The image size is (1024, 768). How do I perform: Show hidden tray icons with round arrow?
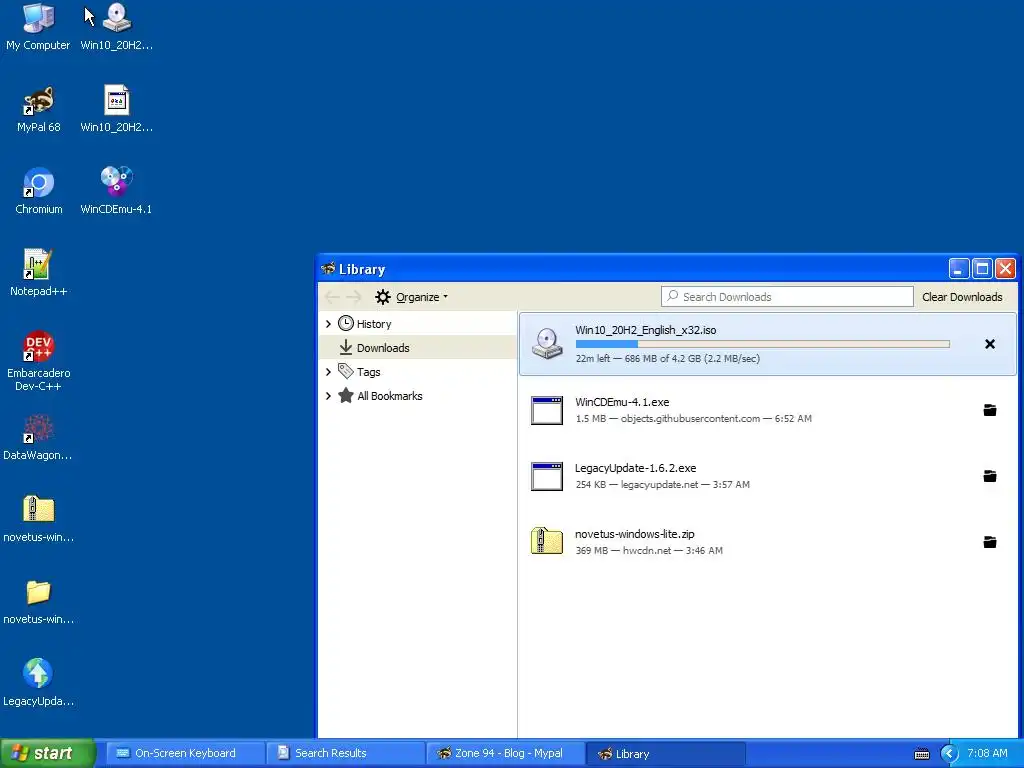click(949, 754)
